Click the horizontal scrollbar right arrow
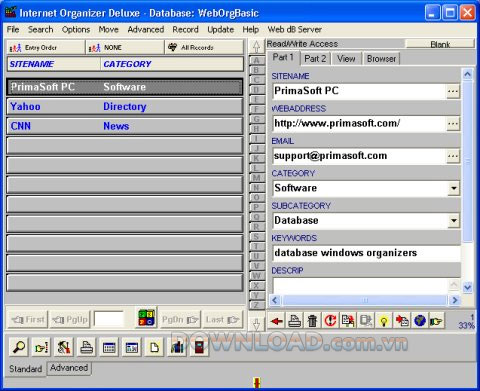This screenshot has height=391, width=480. tap(455, 300)
